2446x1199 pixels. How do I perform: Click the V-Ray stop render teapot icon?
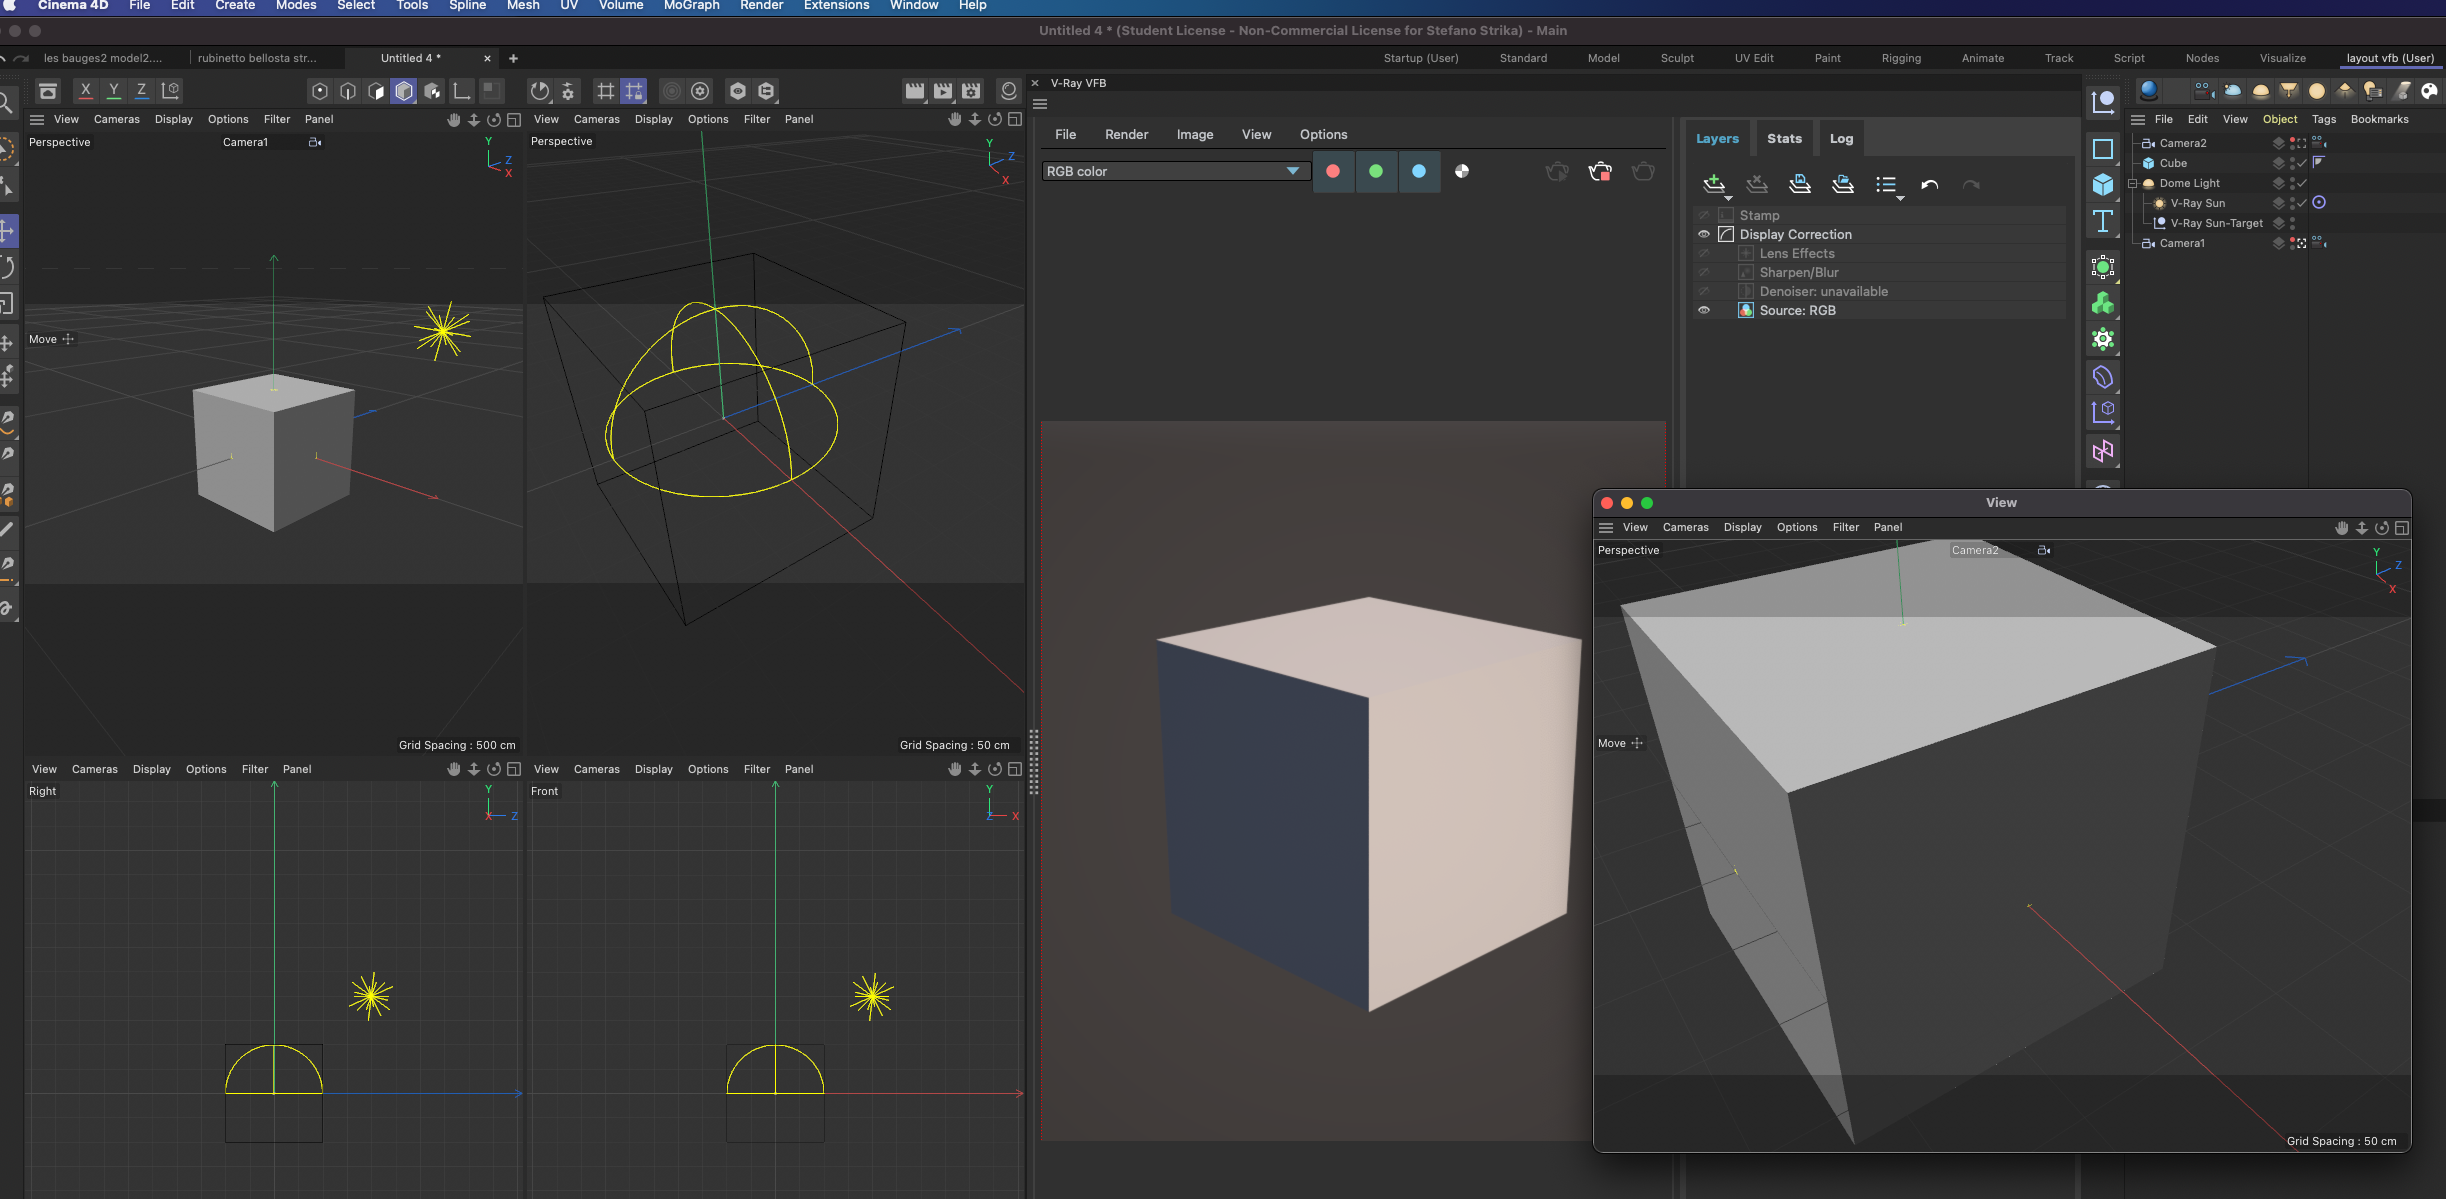coord(1600,172)
